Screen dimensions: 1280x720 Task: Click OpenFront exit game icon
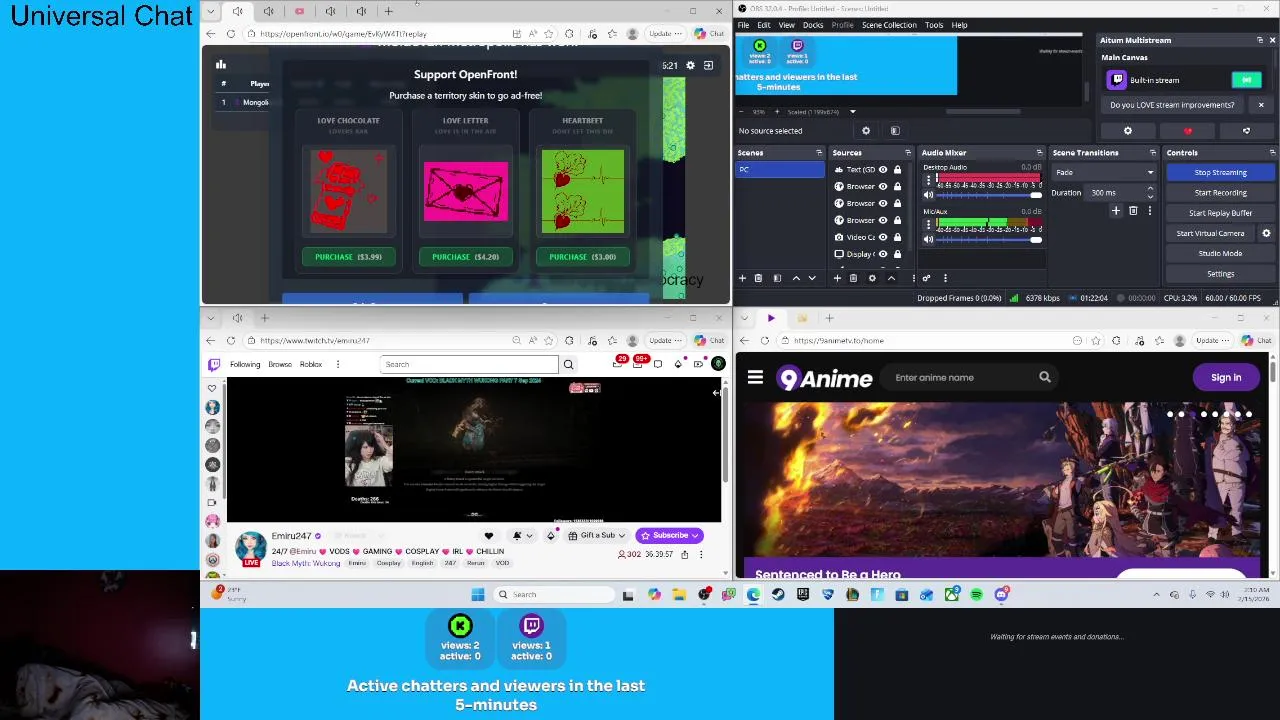click(x=708, y=65)
